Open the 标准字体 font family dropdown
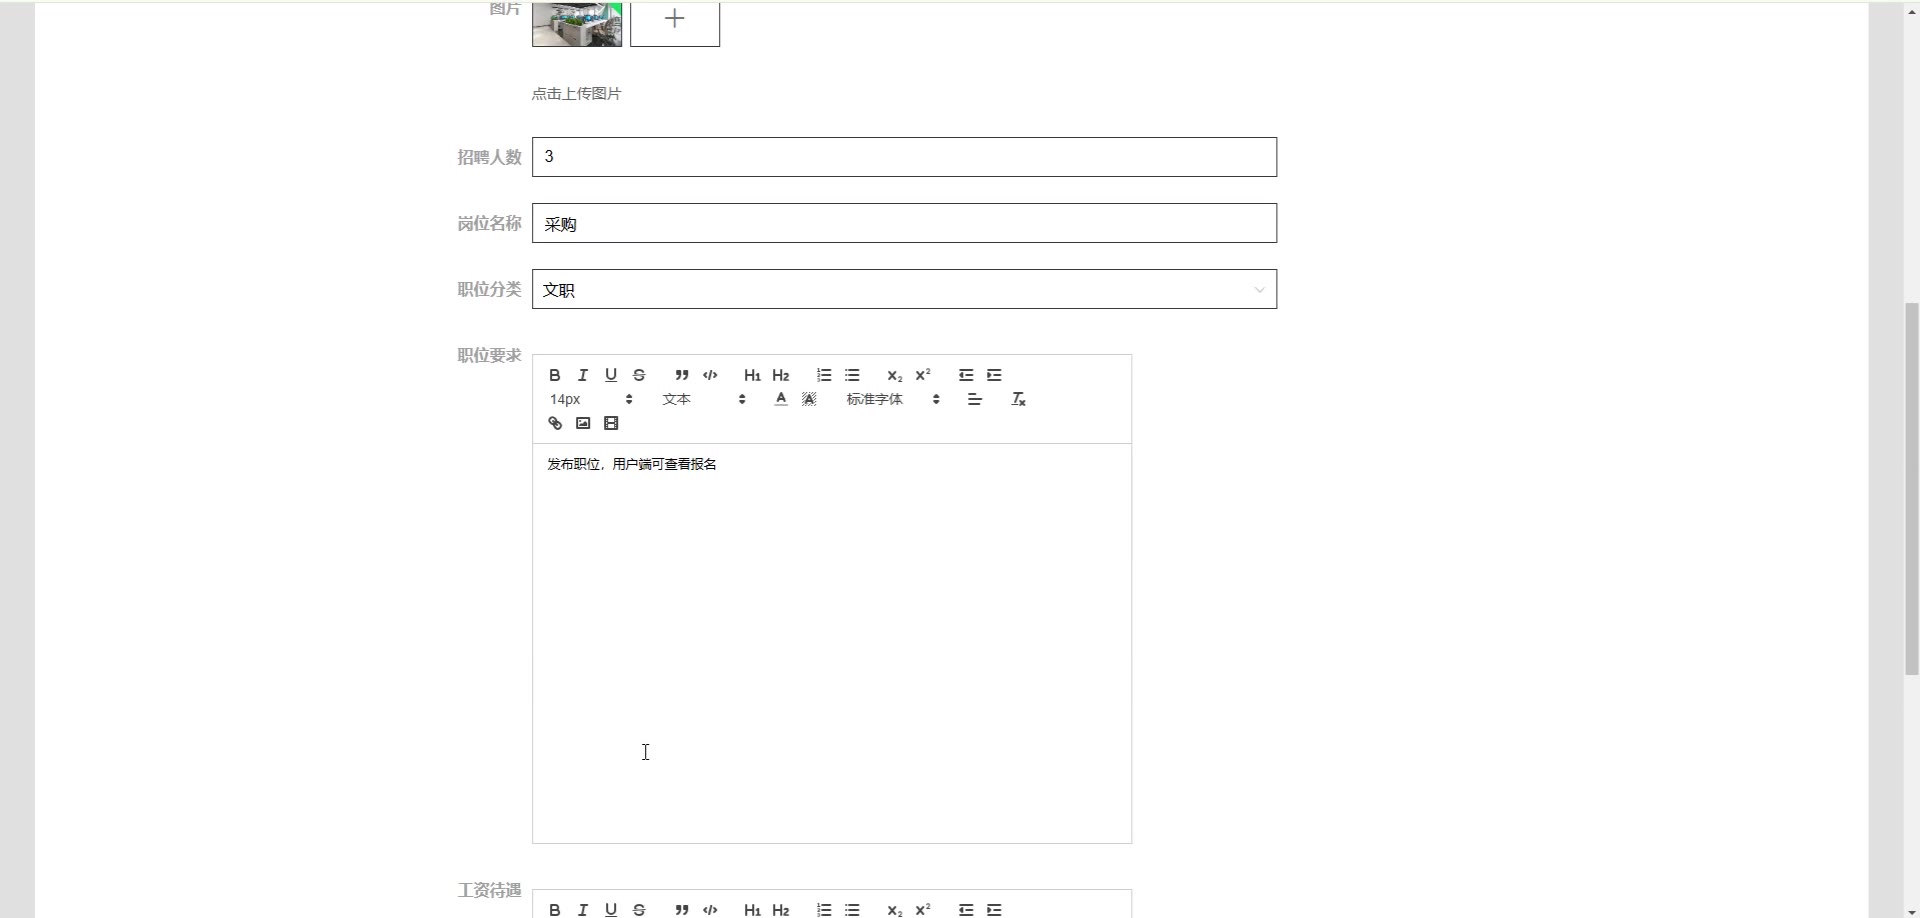This screenshot has height=918, width=1920. pyautogui.click(x=893, y=399)
